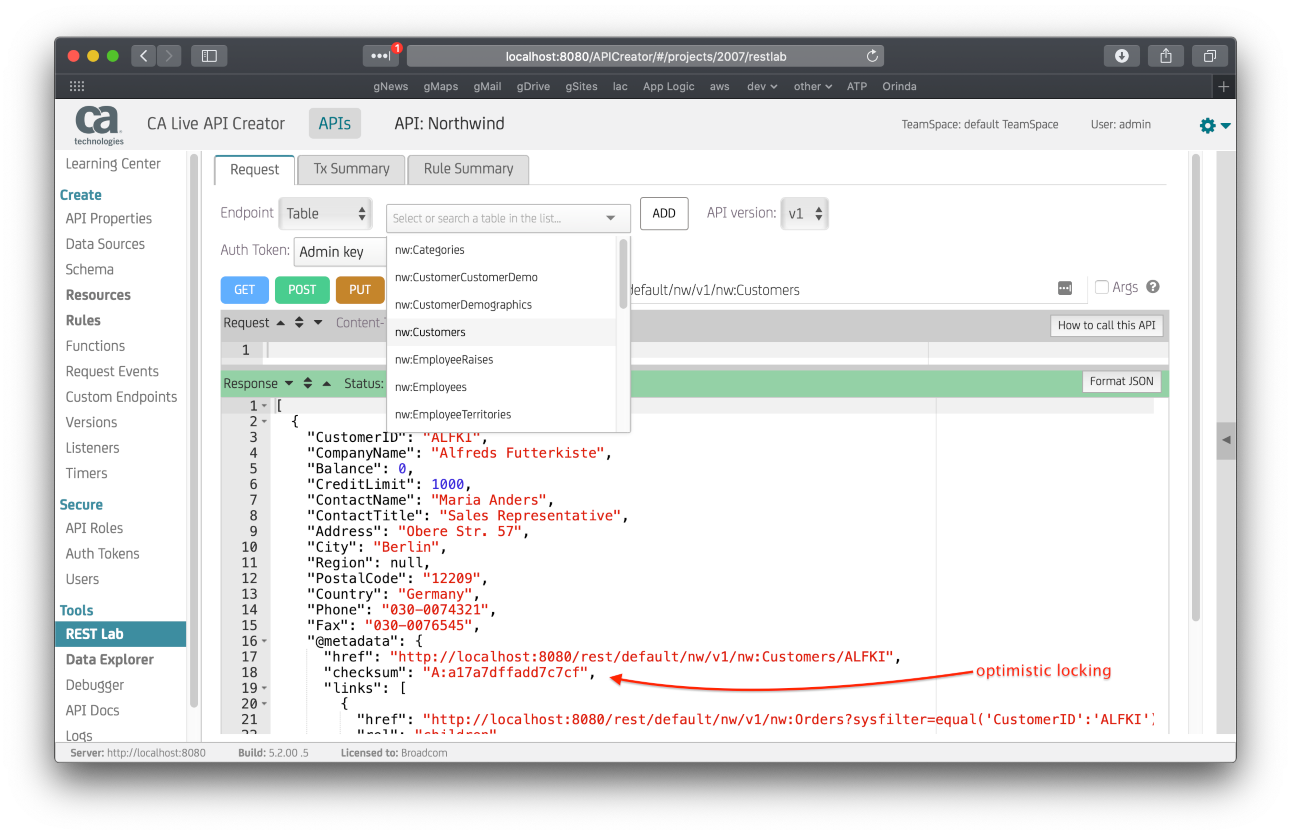Click the table search input field

(495, 218)
